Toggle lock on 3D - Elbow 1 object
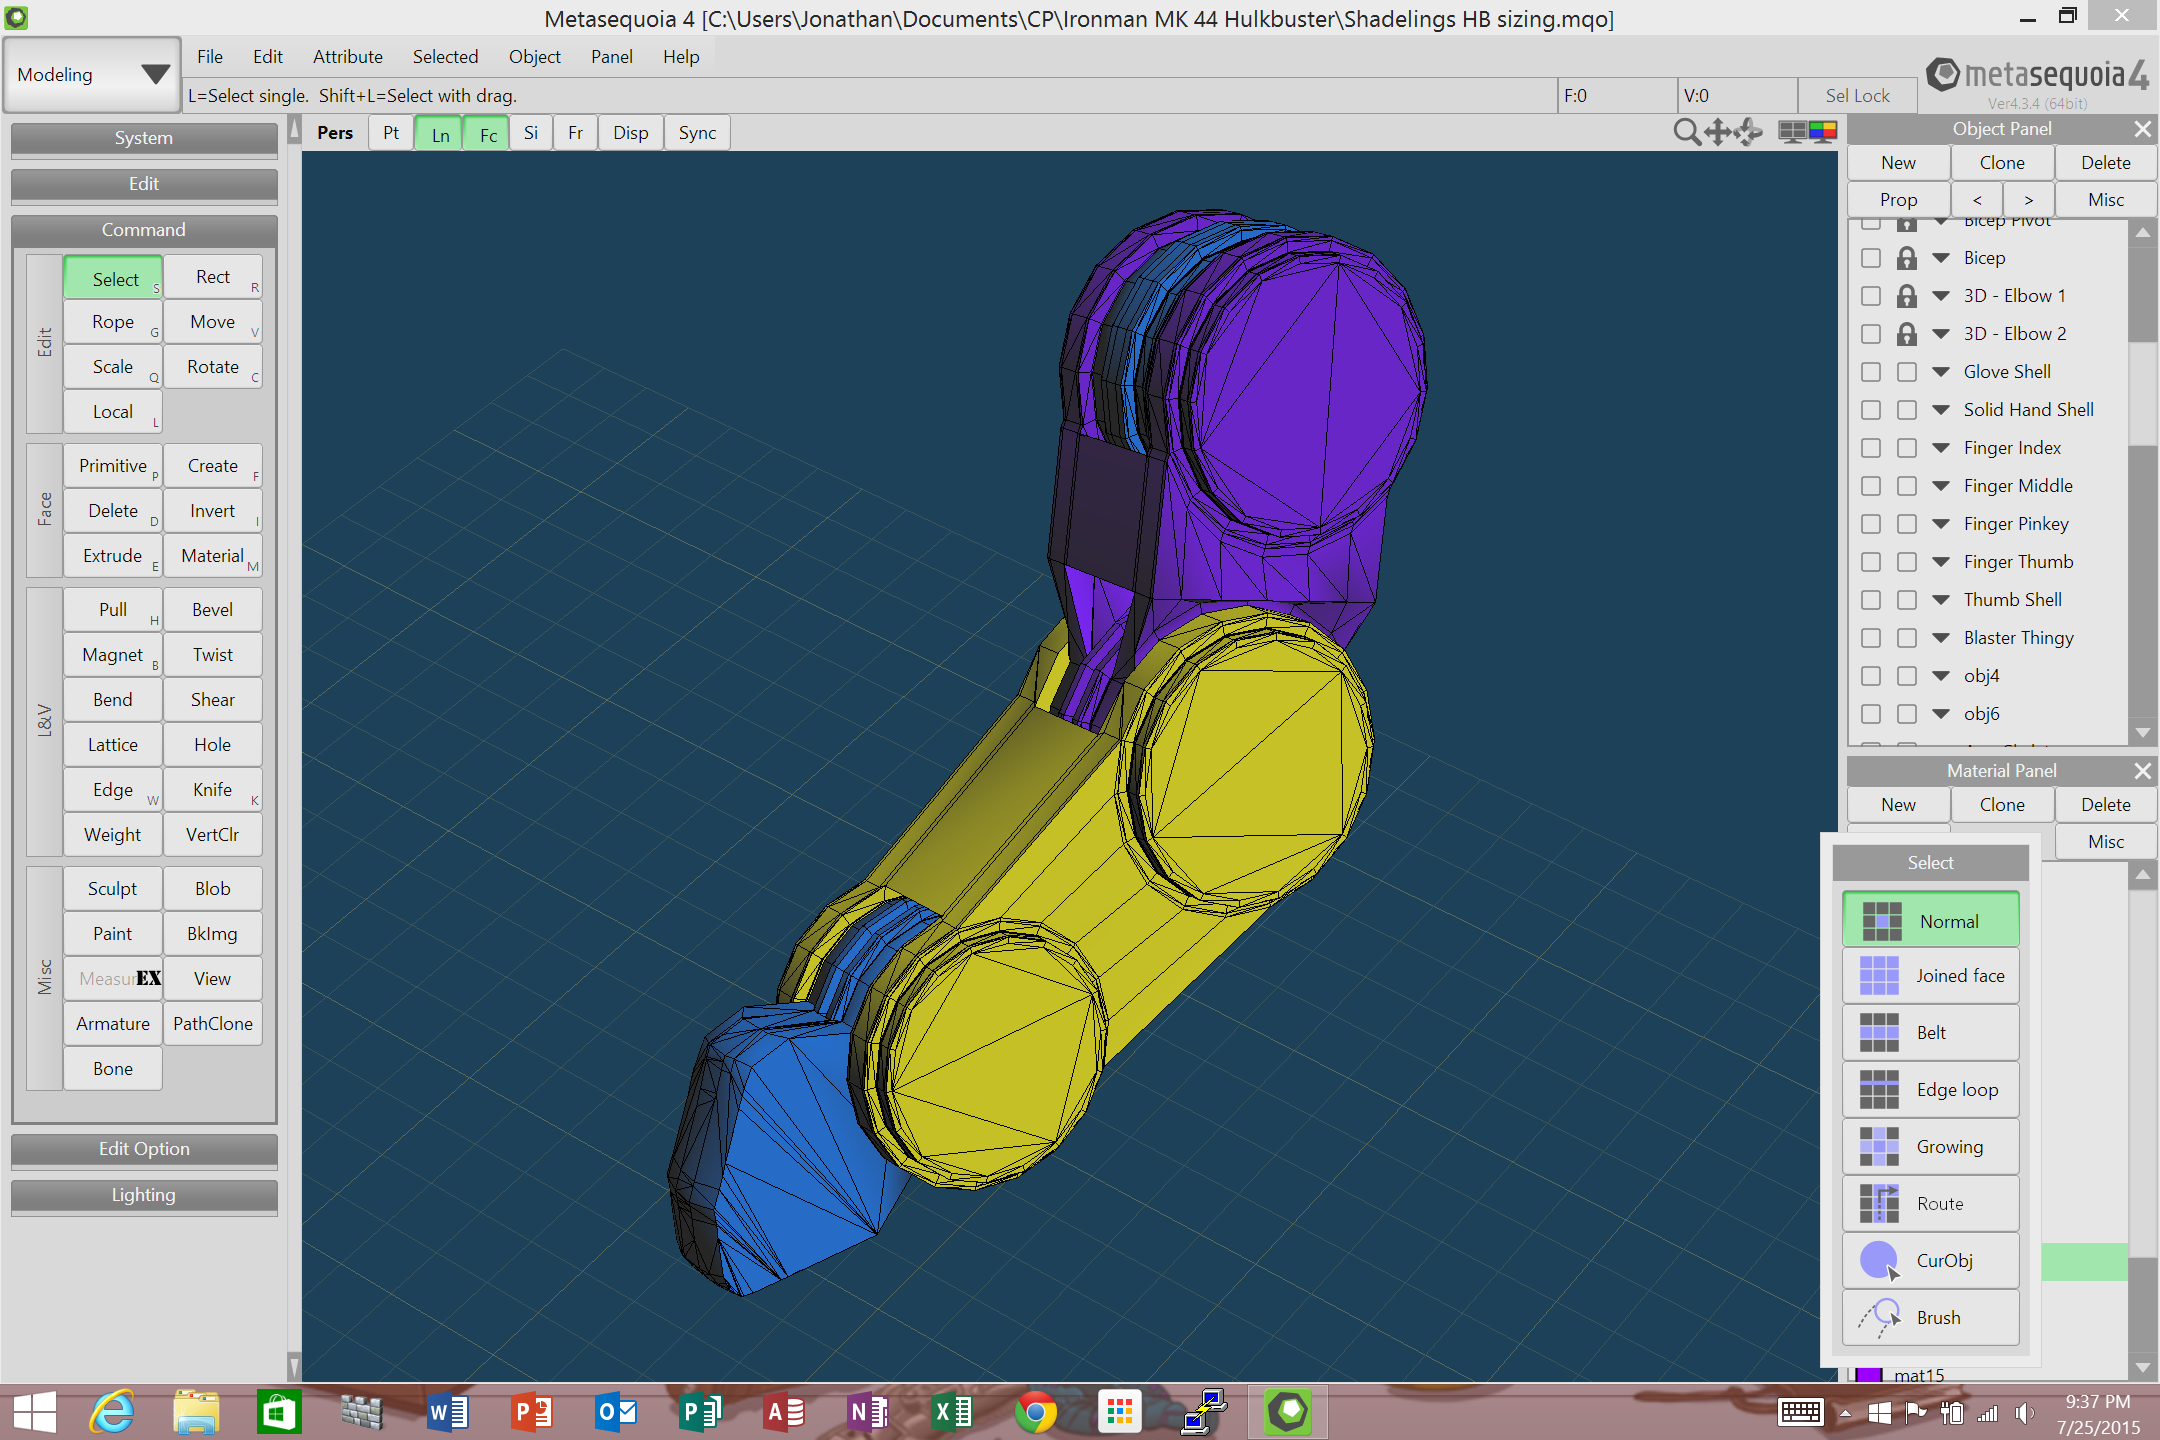The width and height of the screenshot is (2160, 1440). (1907, 296)
